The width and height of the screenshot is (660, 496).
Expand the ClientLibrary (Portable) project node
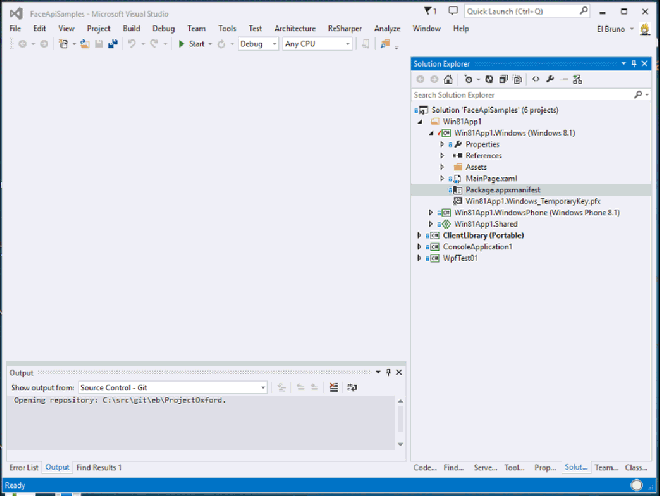tap(419, 235)
